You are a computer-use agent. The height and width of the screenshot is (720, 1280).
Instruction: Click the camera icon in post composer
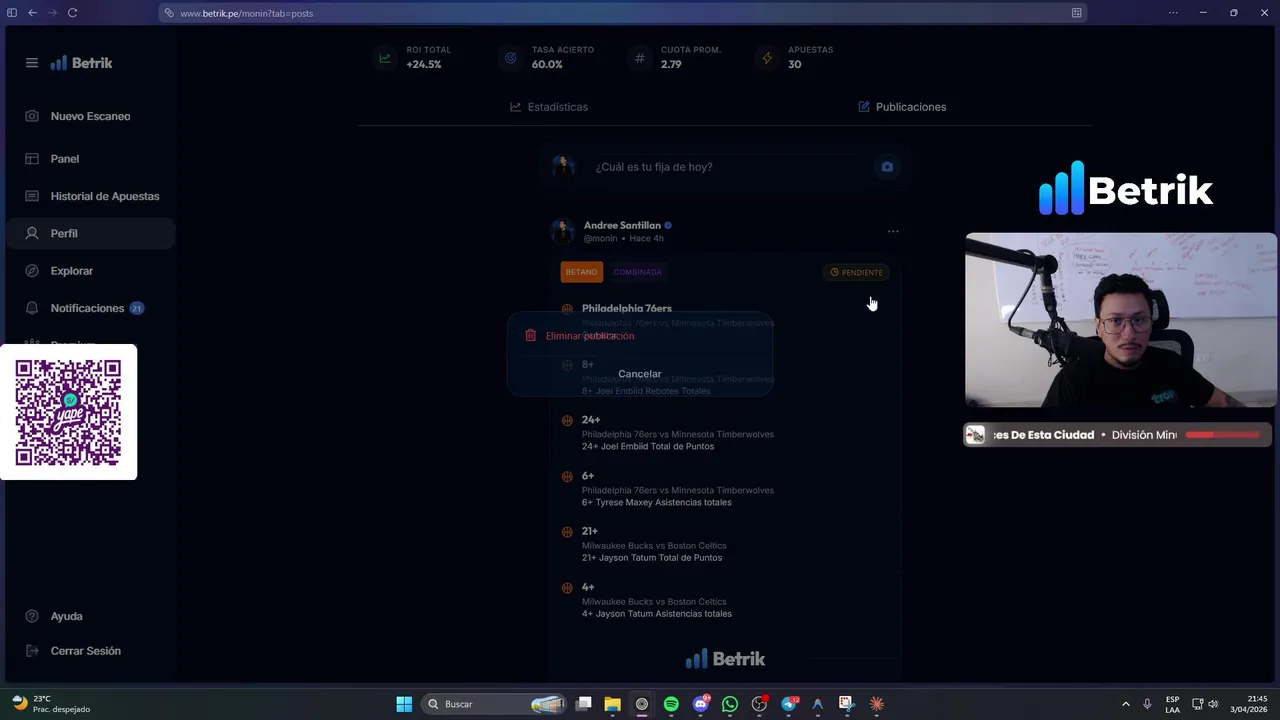(x=887, y=167)
